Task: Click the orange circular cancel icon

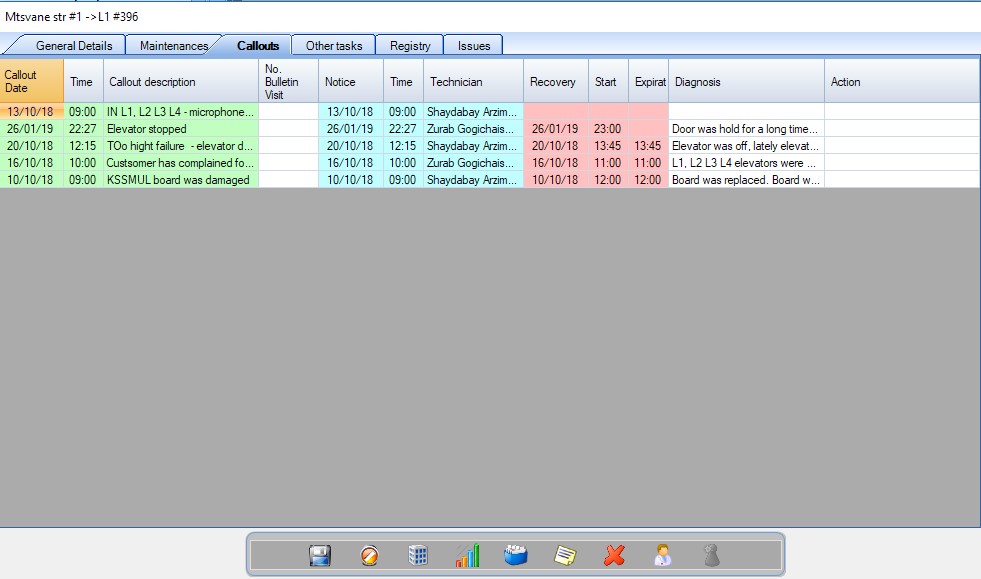Action: pyautogui.click(x=369, y=555)
